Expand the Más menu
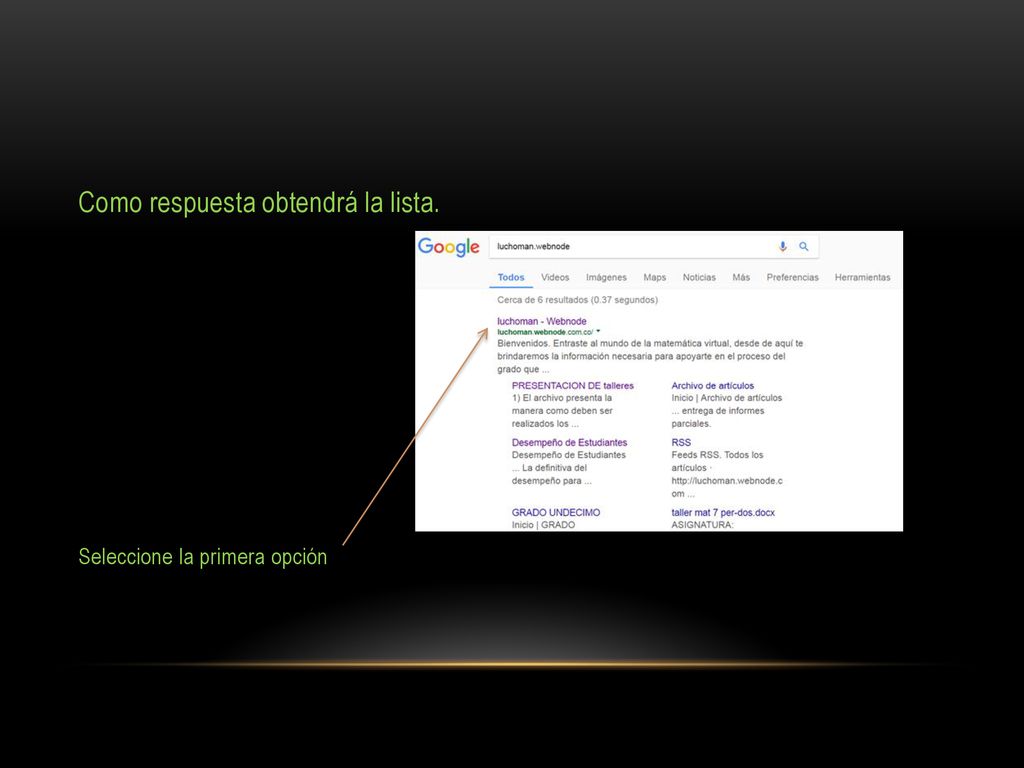The width and height of the screenshot is (1024, 768). [741, 277]
